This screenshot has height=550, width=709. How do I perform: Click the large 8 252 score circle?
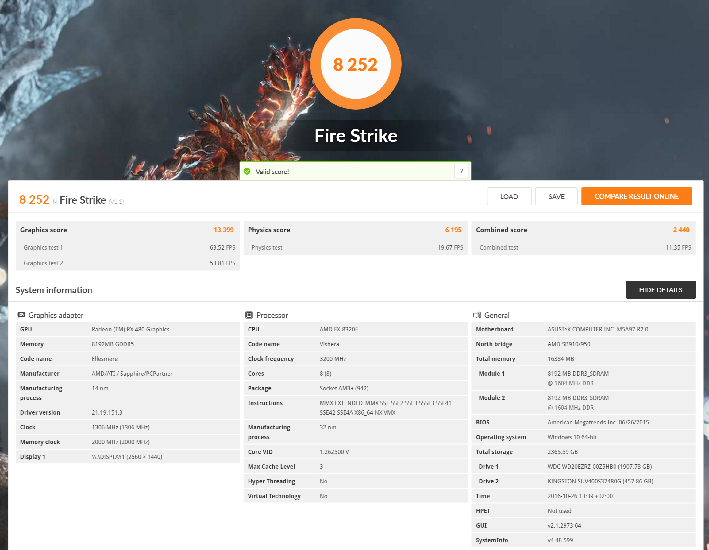356,64
